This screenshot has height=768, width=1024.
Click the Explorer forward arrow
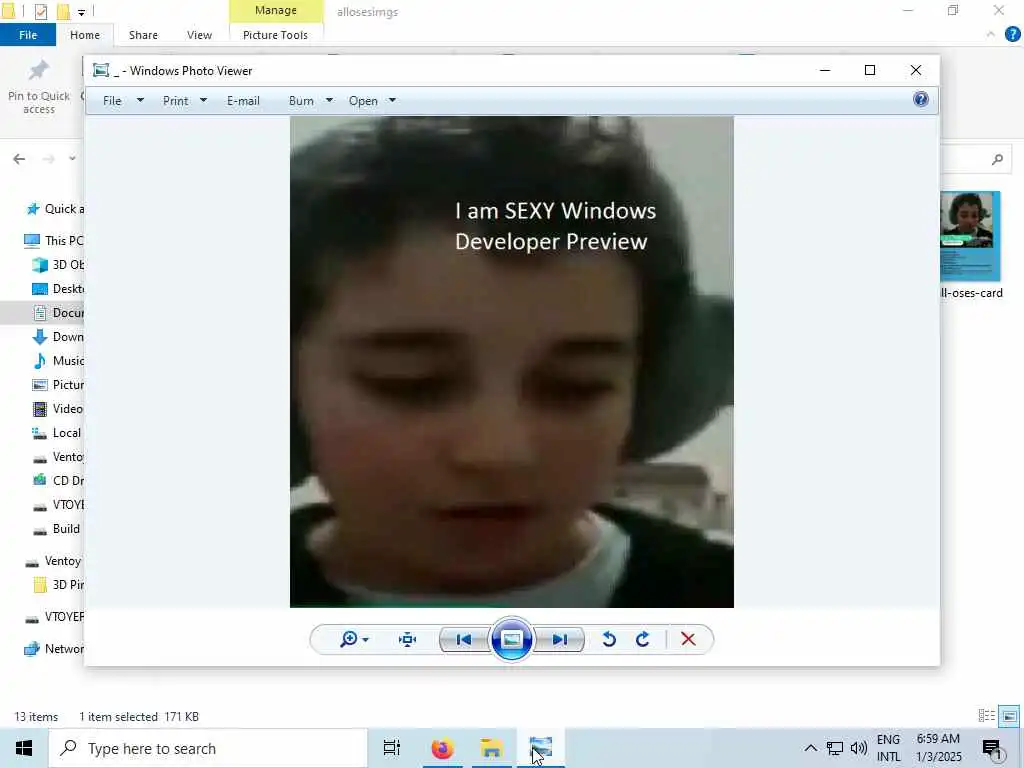[x=48, y=159]
